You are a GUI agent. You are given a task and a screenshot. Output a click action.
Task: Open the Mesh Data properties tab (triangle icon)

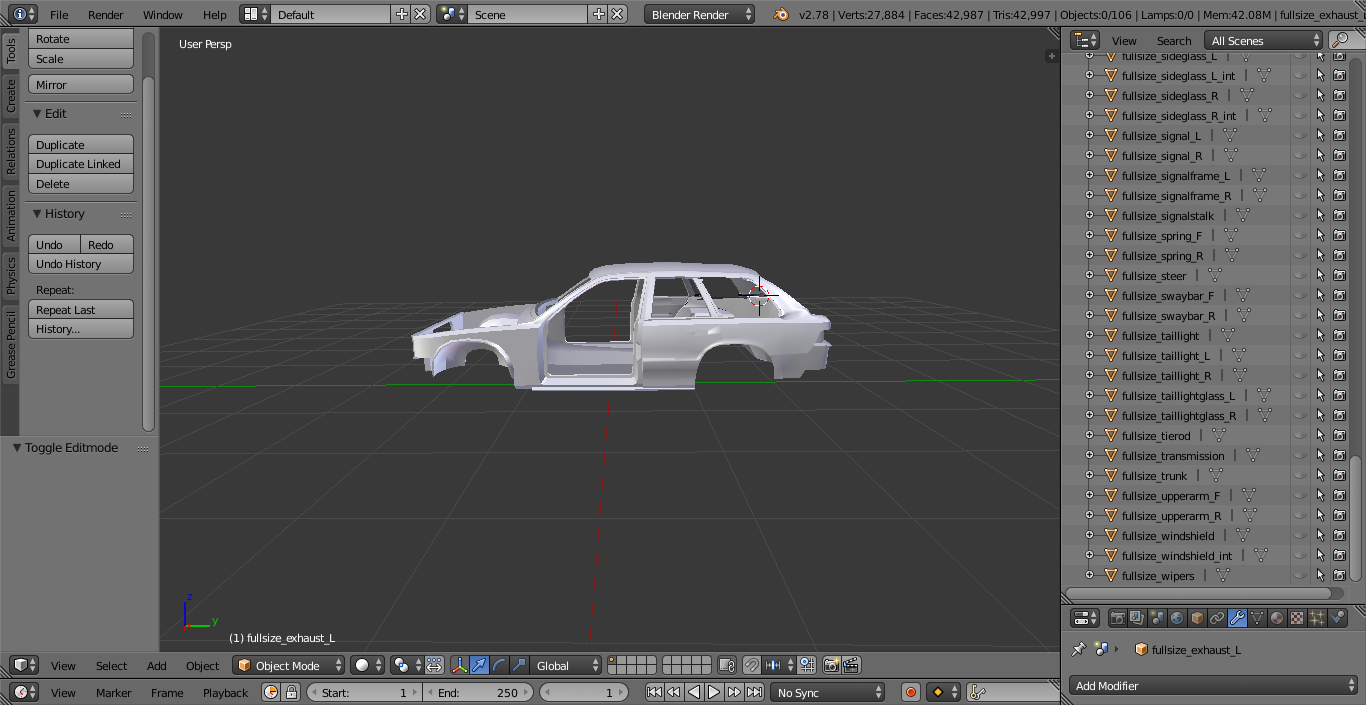(1257, 618)
